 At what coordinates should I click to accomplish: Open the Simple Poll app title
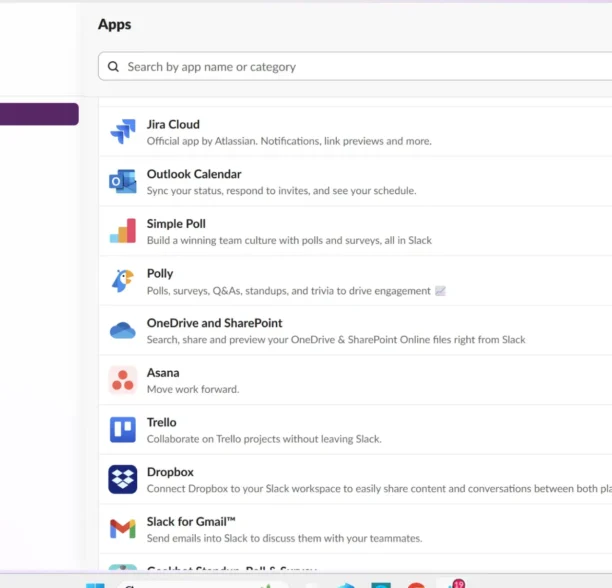coord(176,224)
